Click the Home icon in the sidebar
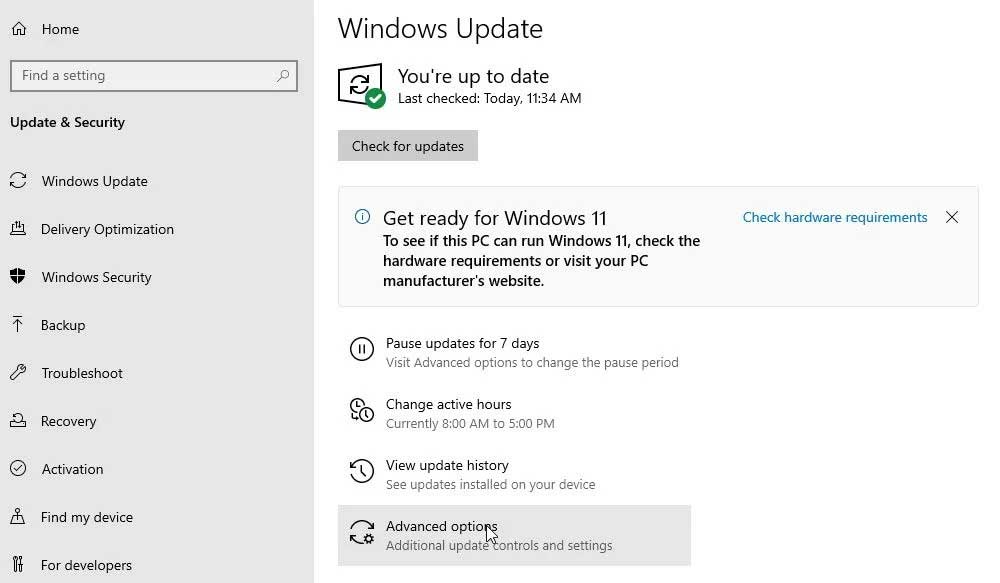The image size is (1000, 583). click(x=20, y=29)
